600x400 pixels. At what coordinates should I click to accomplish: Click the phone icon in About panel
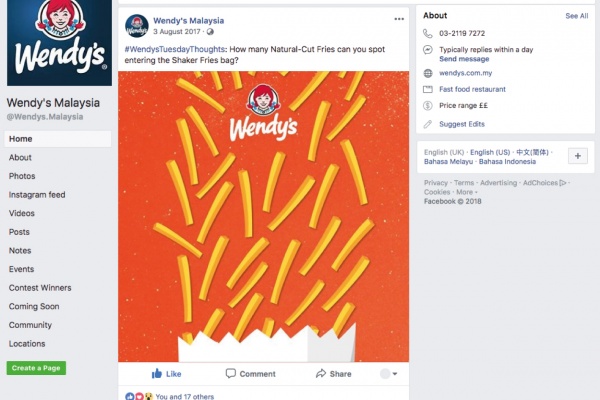428,34
